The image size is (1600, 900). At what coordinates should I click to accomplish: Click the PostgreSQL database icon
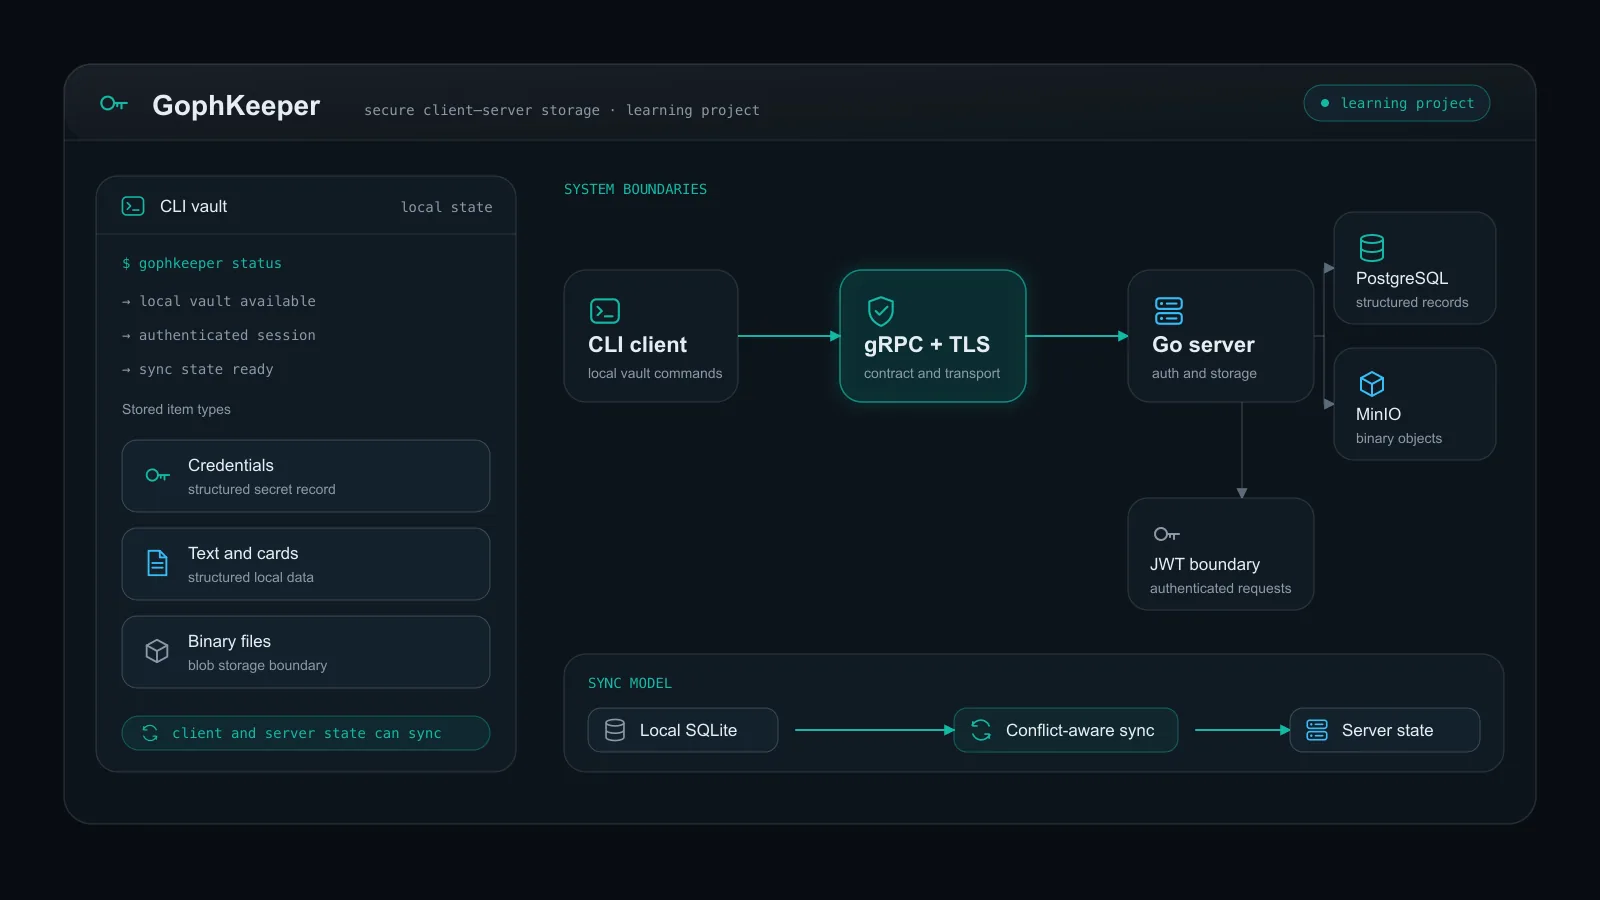(x=1372, y=247)
